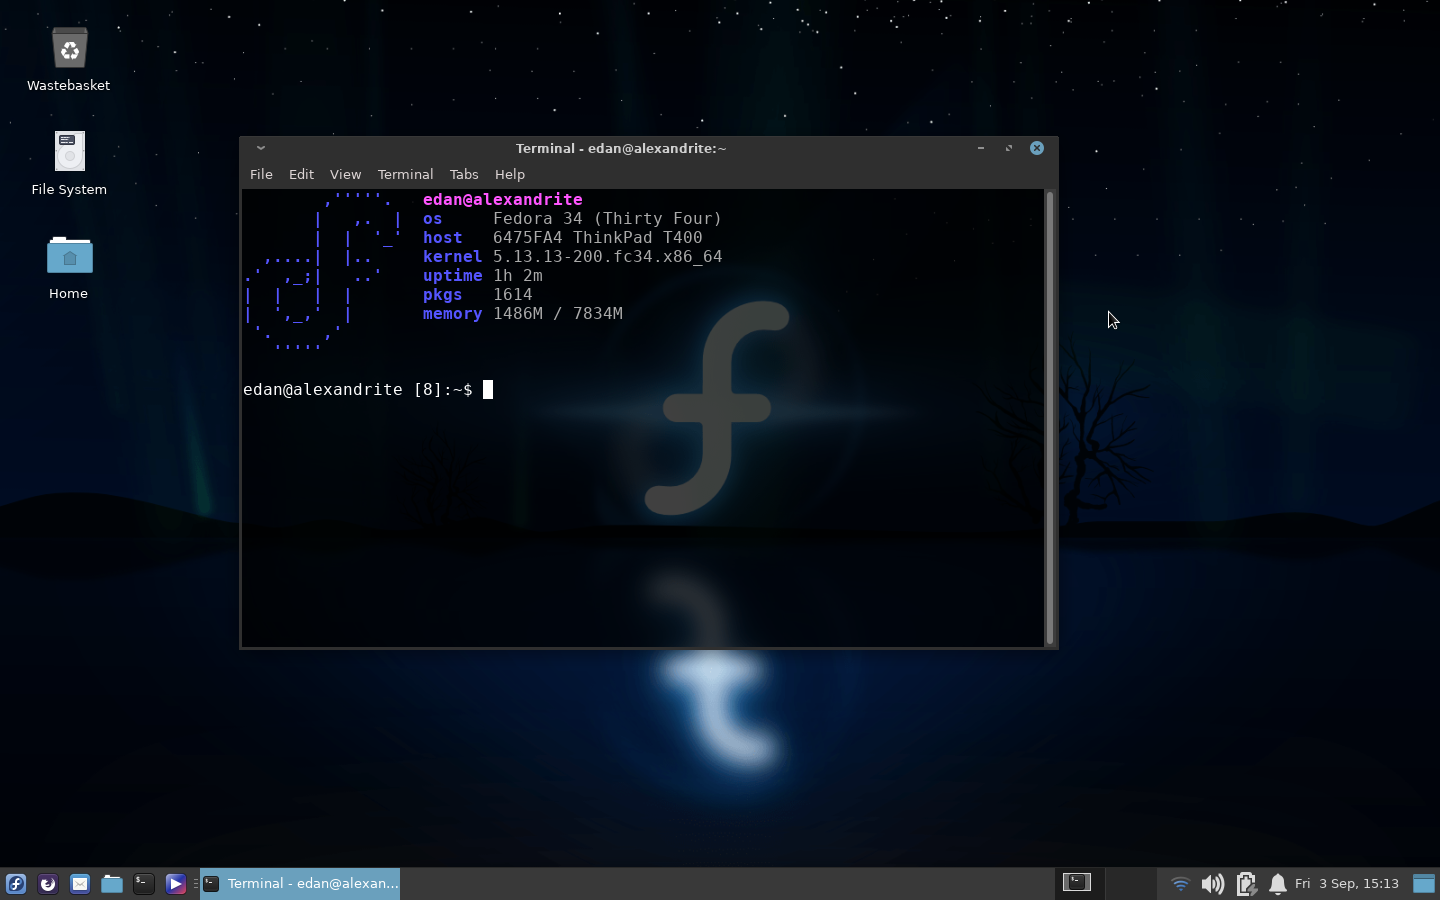Open the Edit menu of the terminal
Viewport: 1440px width, 900px height.
(301, 174)
